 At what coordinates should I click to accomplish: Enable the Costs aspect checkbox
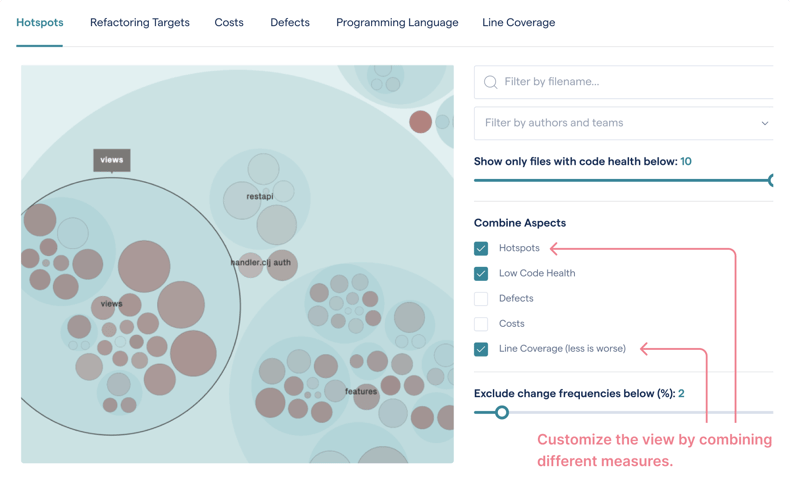point(481,324)
